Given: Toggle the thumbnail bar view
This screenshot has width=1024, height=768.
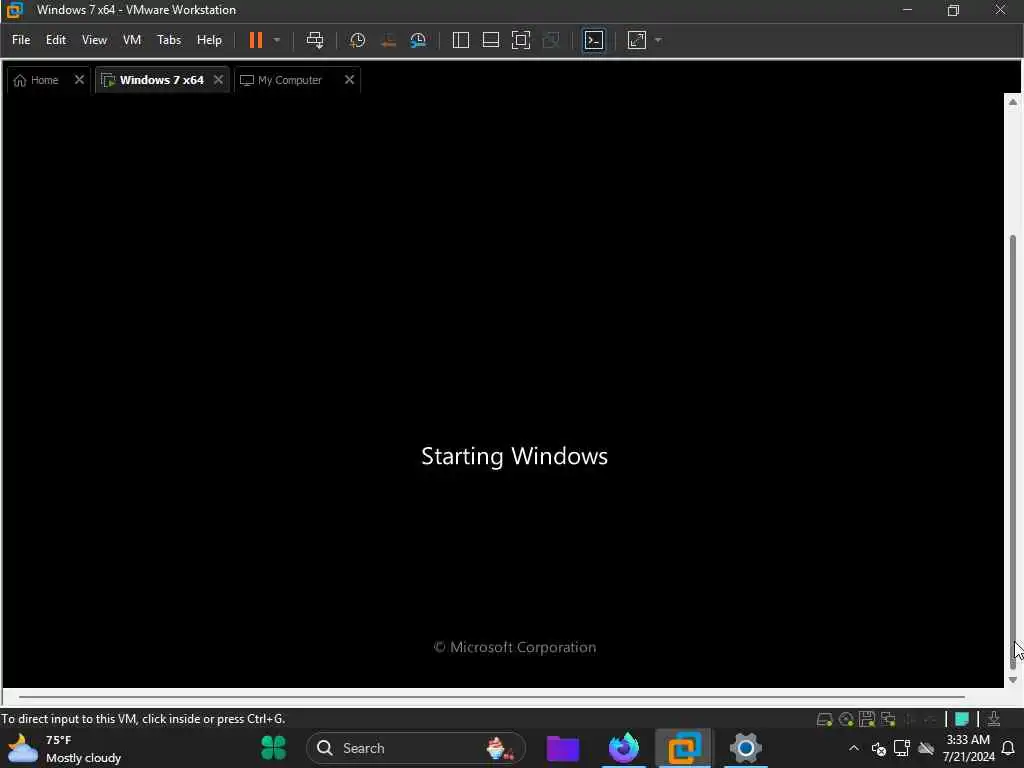Looking at the screenshot, I should [x=490, y=40].
